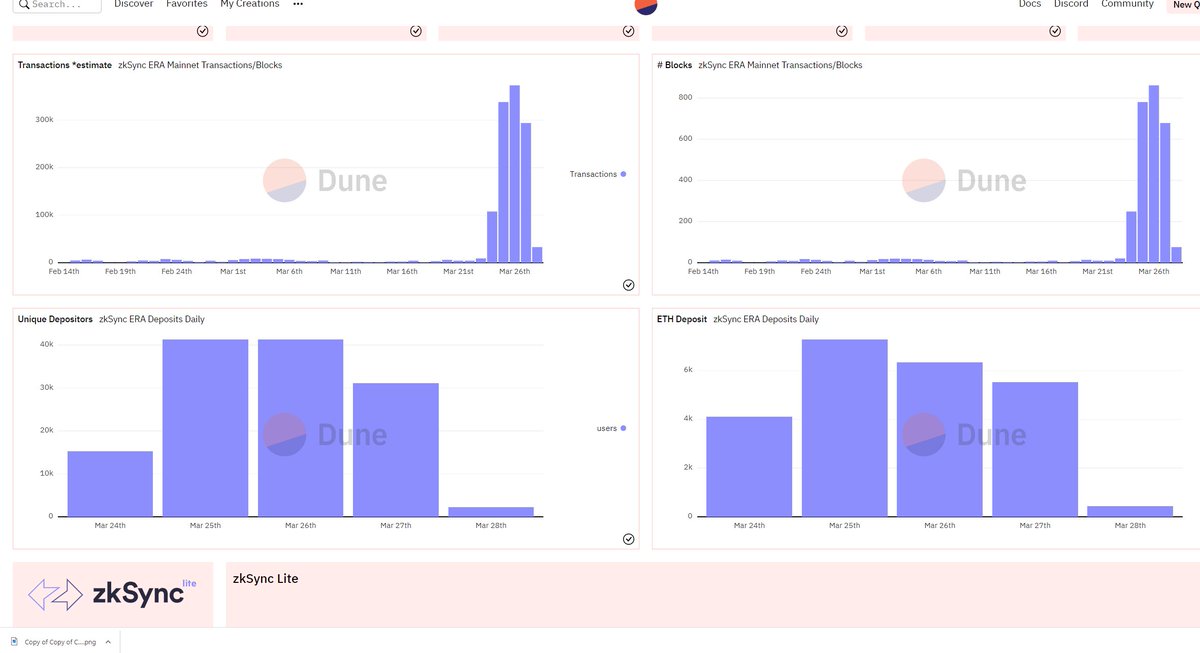Click the ETH Deposit chart title
This screenshot has width=1200, height=653.
[682, 319]
